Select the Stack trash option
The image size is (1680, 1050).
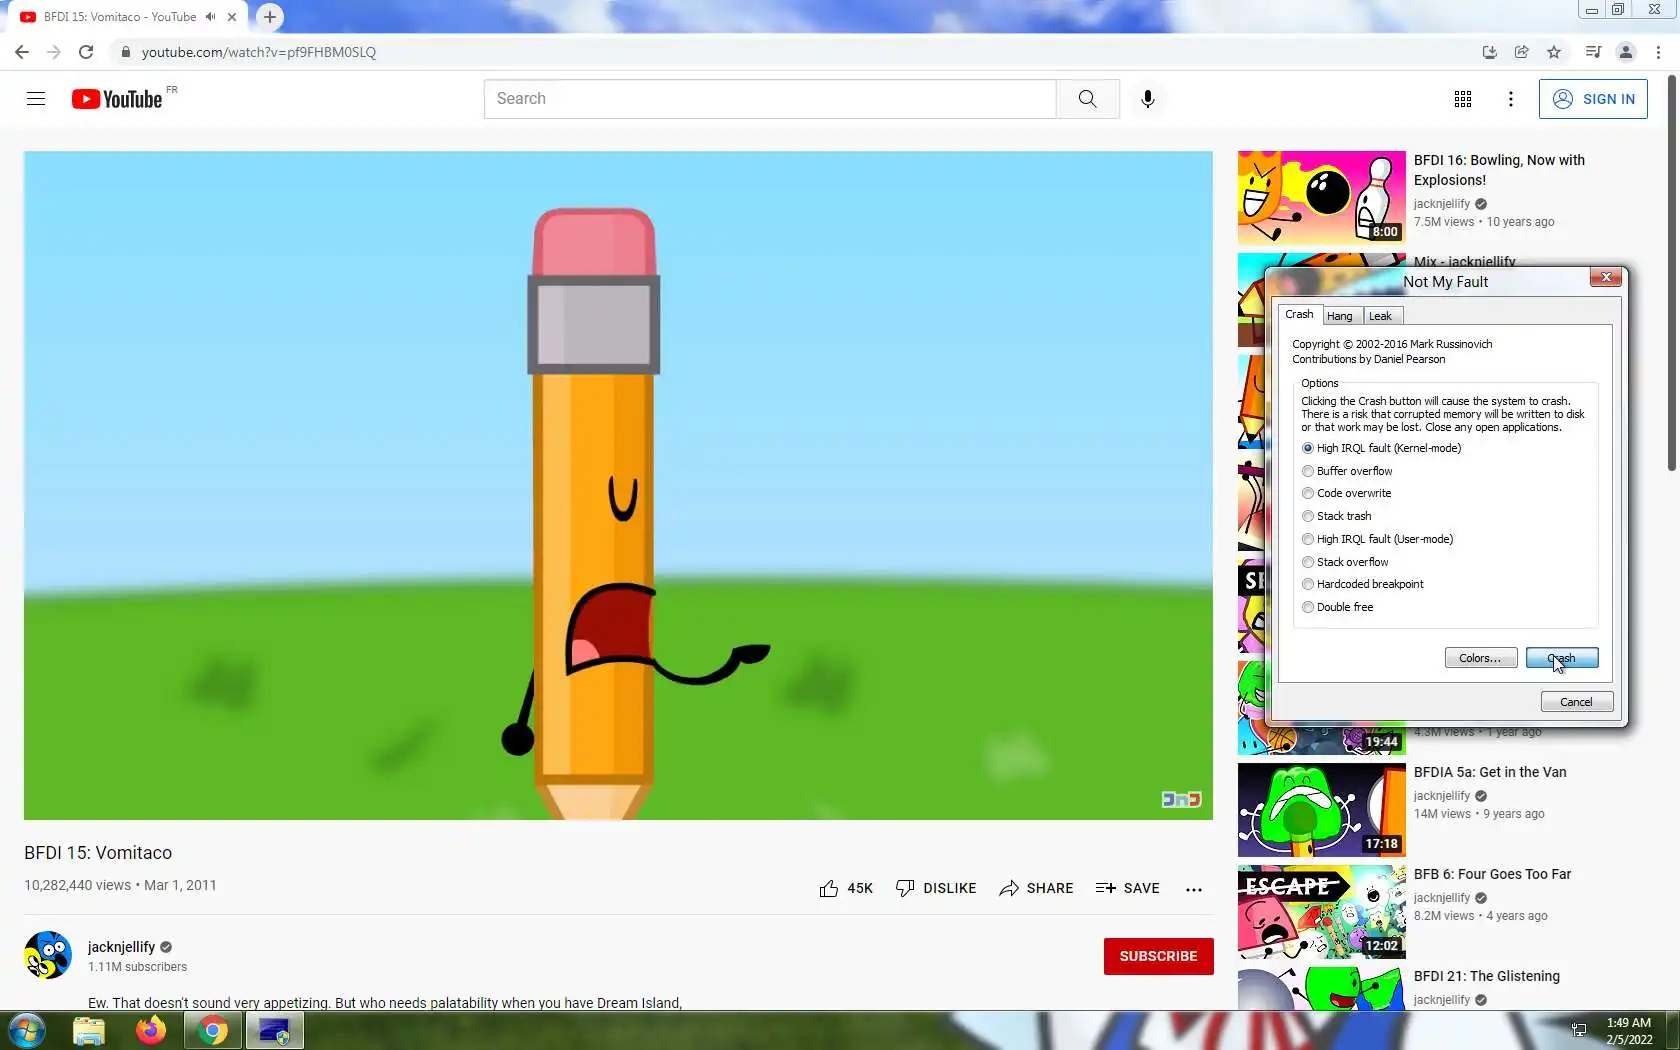(1336, 516)
